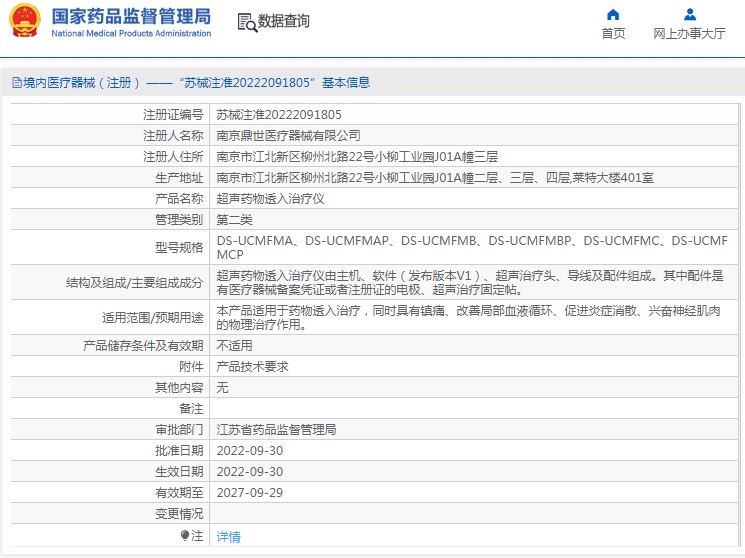Click the 结构及组成 description text

tap(470, 282)
